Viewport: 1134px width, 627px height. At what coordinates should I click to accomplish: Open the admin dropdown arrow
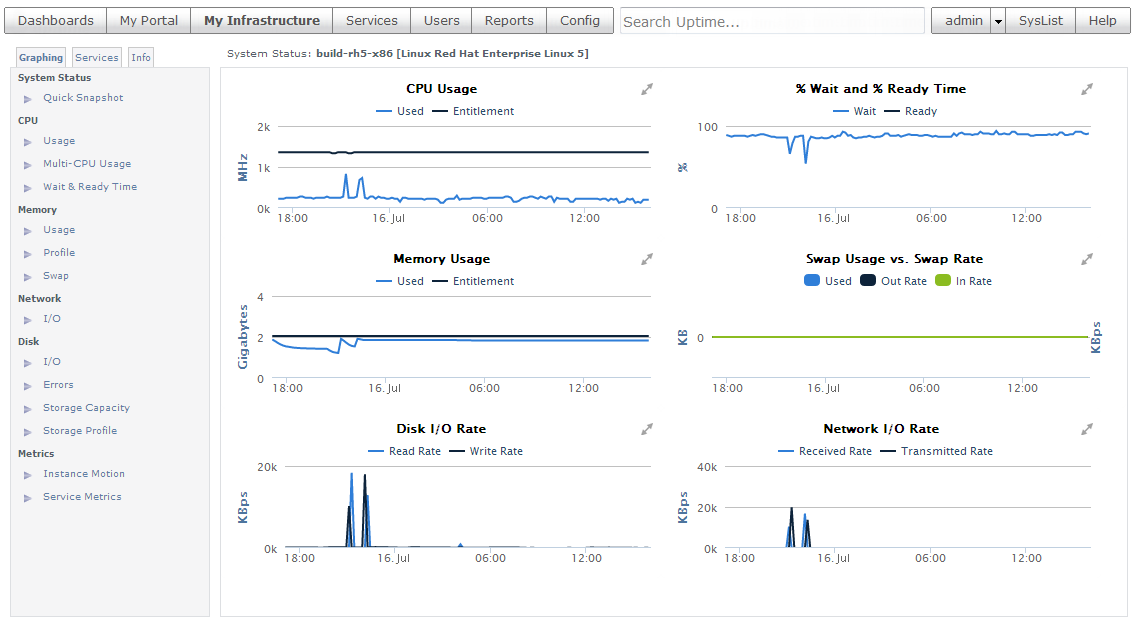click(x=998, y=22)
